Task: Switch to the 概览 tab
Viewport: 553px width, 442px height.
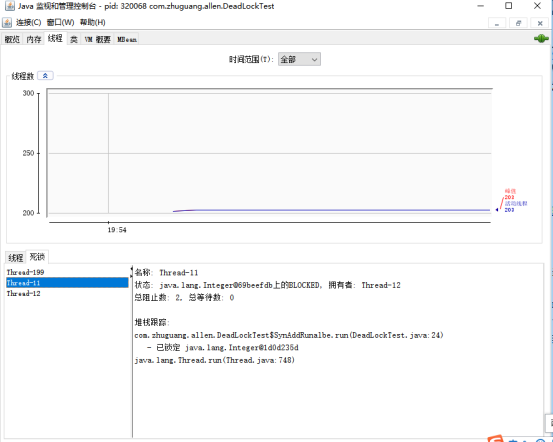Action: point(12,39)
